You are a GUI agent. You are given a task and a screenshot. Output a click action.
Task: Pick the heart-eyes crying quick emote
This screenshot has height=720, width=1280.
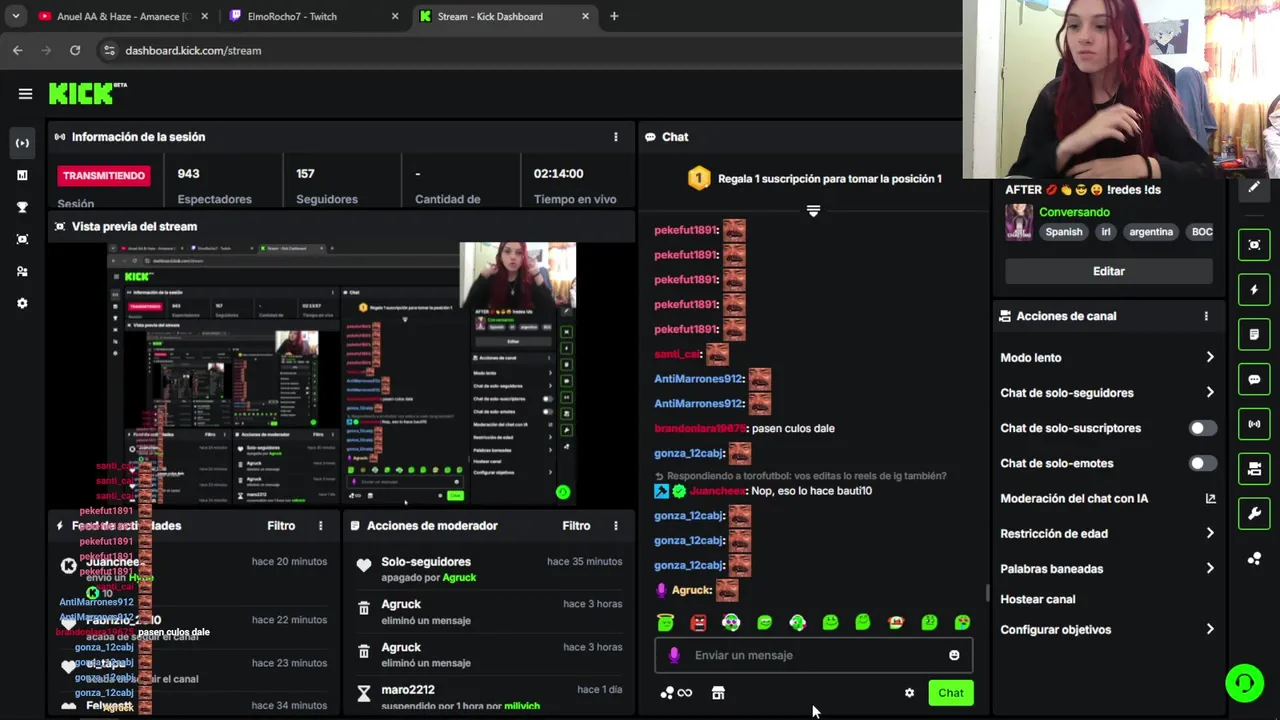[x=962, y=622]
